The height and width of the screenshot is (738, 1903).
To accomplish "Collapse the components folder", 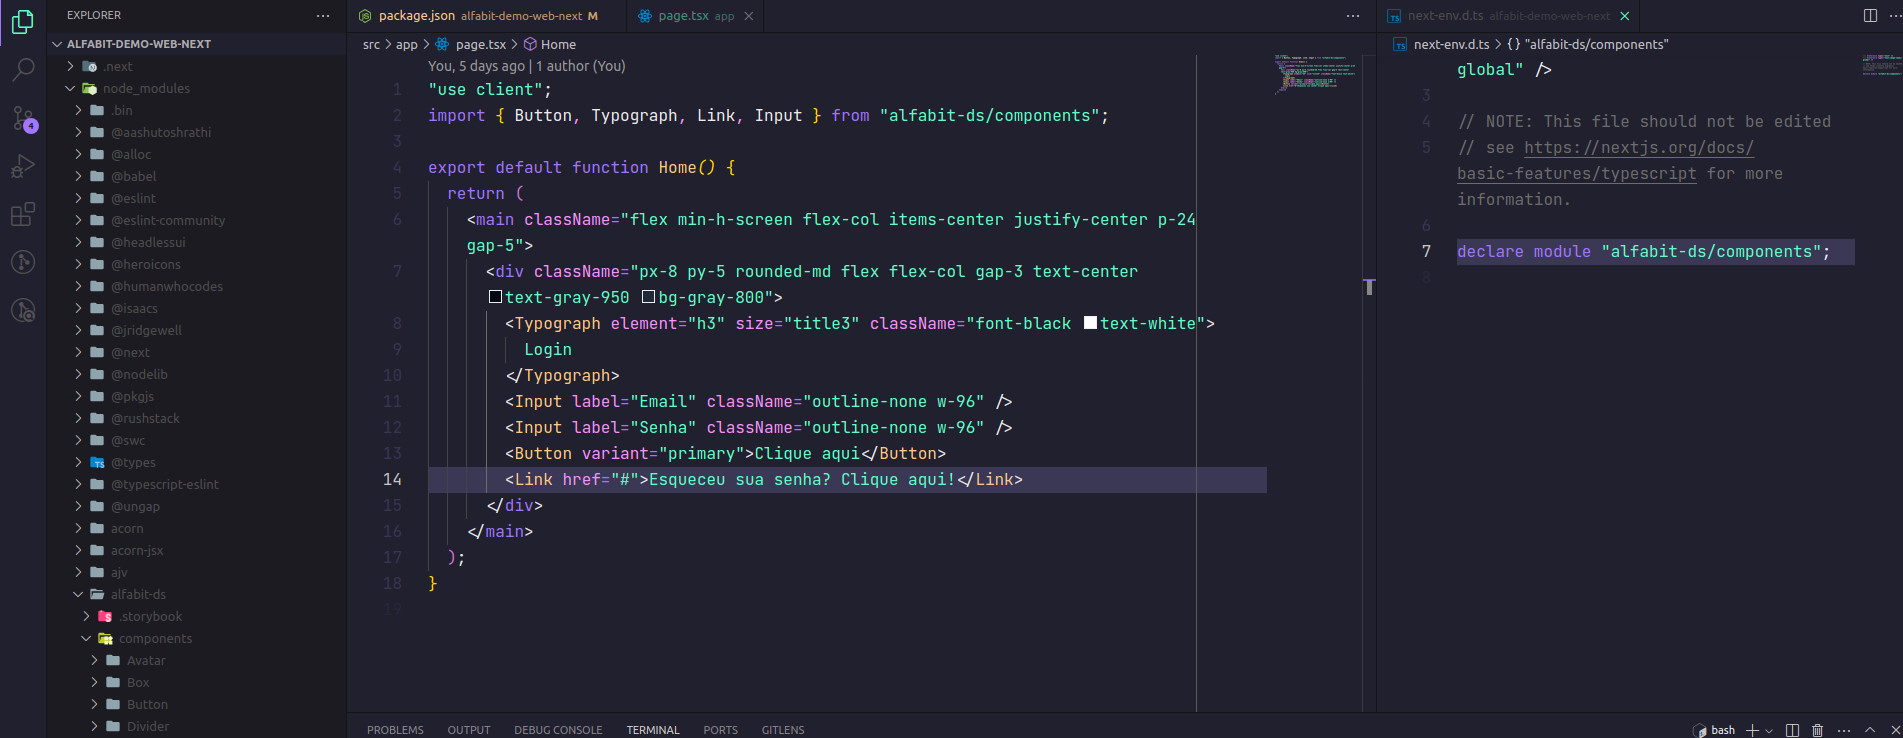I will click(x=197, y=638).
